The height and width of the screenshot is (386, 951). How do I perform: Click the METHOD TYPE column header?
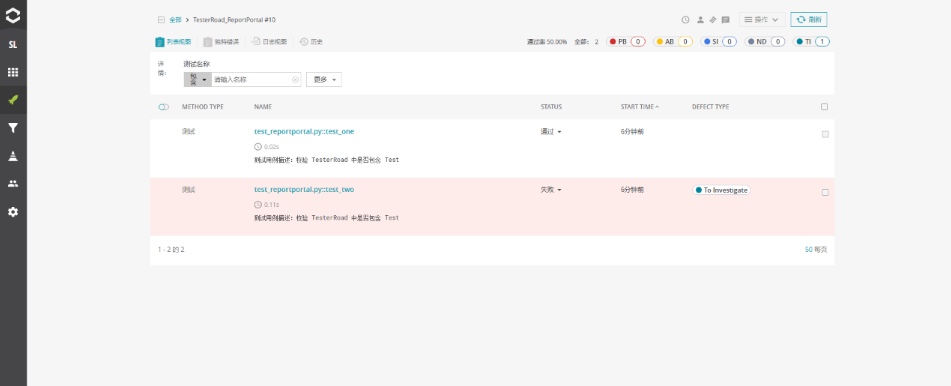(203, 107)
